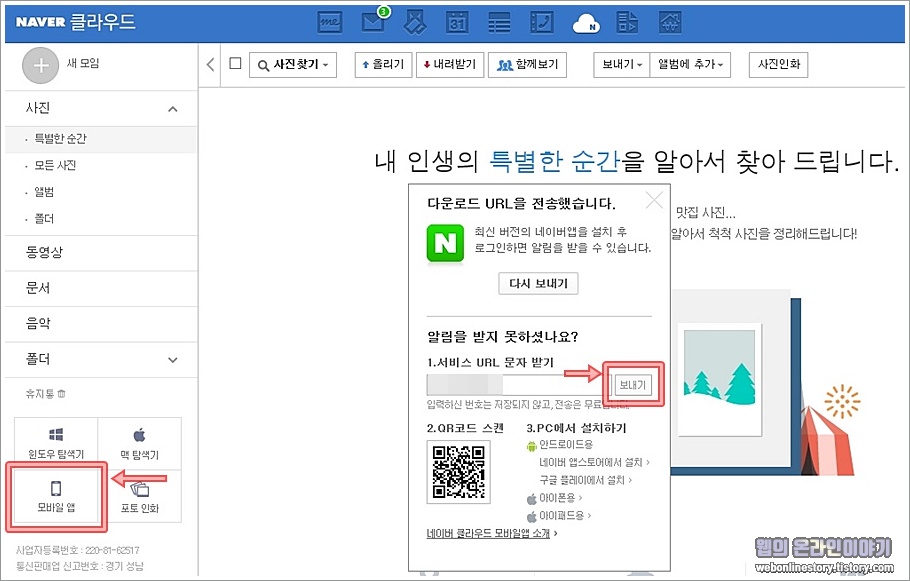Open the 동영상 section
910x581 pixels.
click(44, 252)
